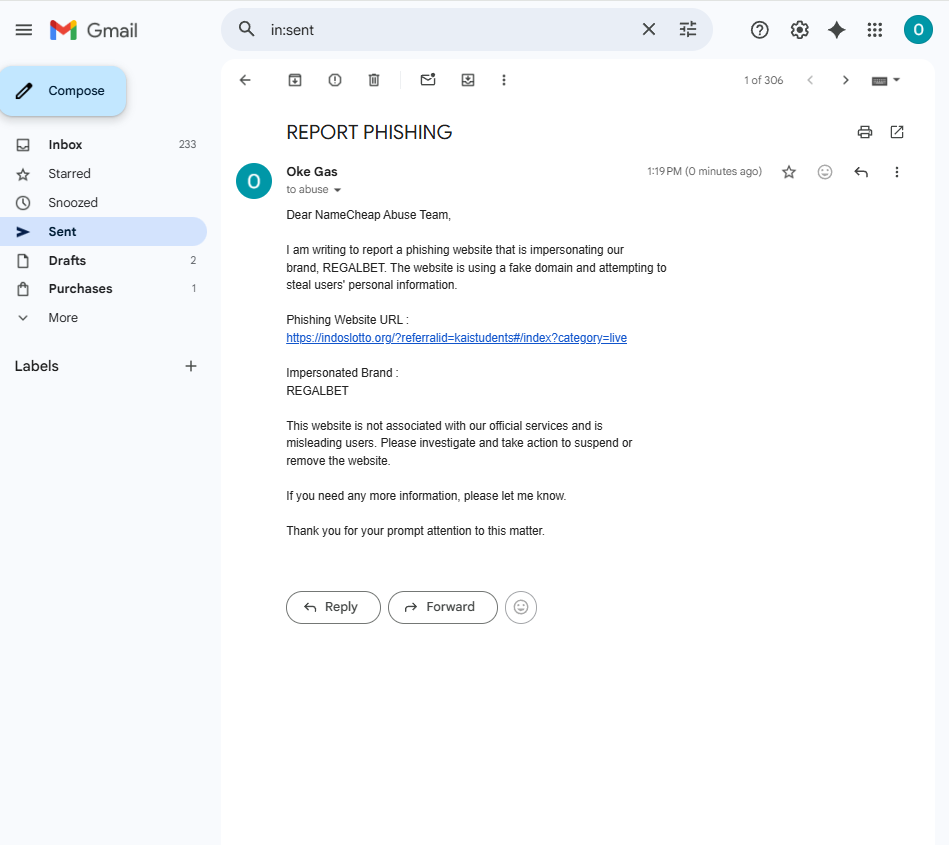The image size is (949, 845).
Task: Report this email as spam
Action: pyautogui.click(x=335, y=80)
